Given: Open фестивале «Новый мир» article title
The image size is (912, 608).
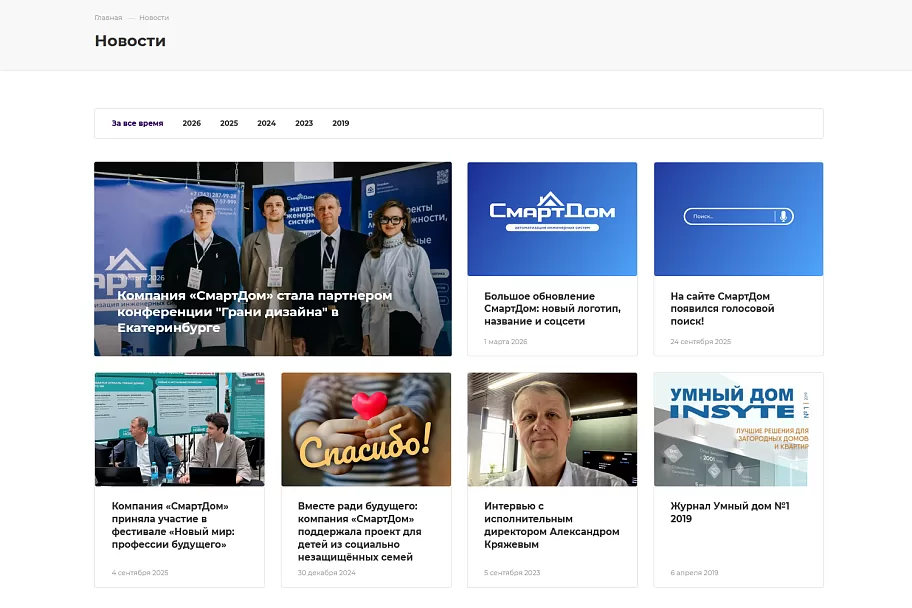Looking at the screenshot, I should (x=173, y=525).
